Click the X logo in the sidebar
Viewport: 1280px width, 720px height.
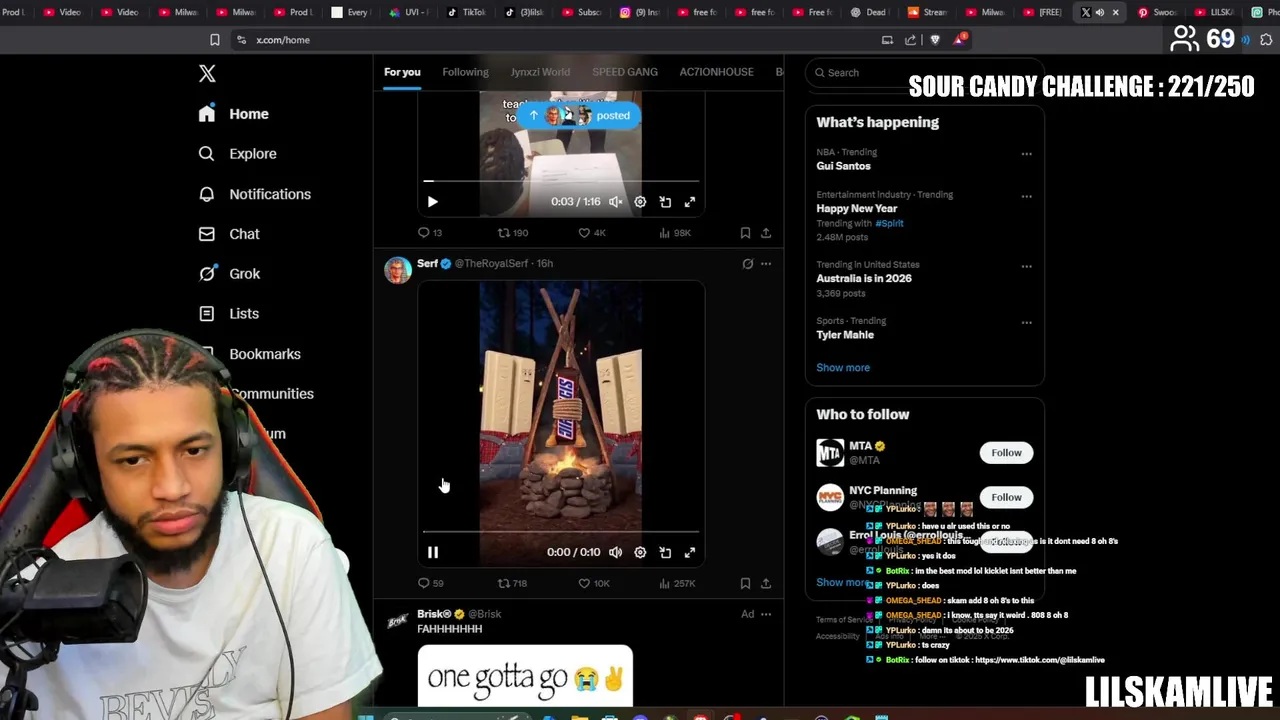coord(207,74)
